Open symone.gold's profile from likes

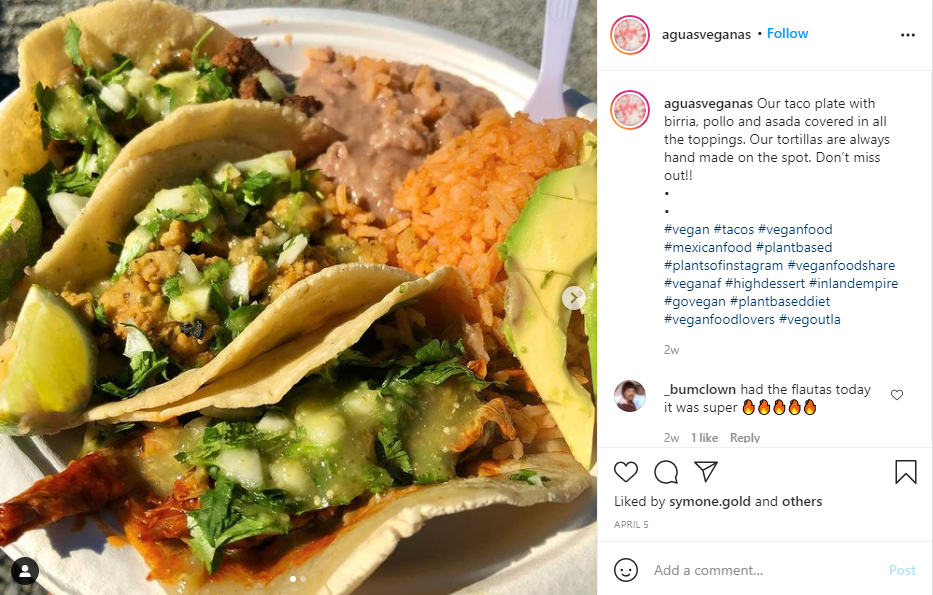click(709, 502)
